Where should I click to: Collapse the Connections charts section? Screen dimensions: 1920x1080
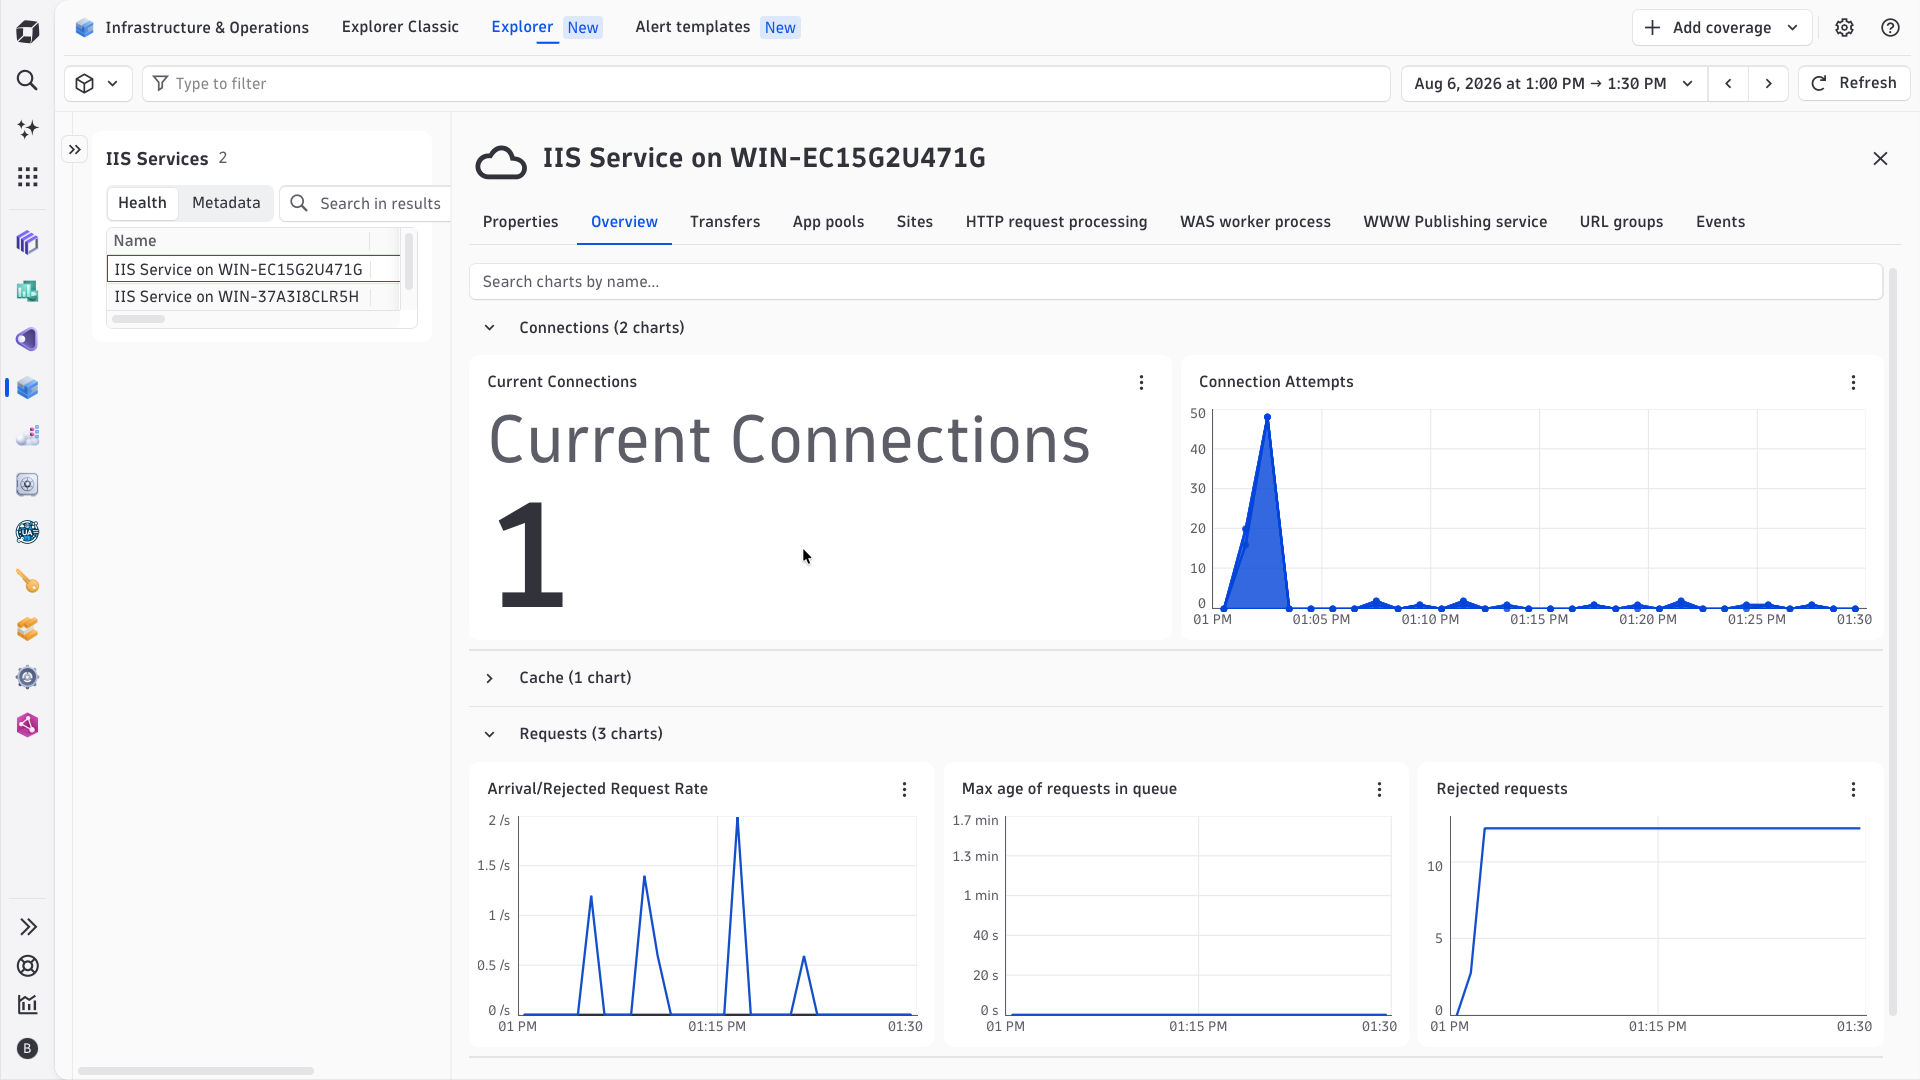(x=489, y=328)
